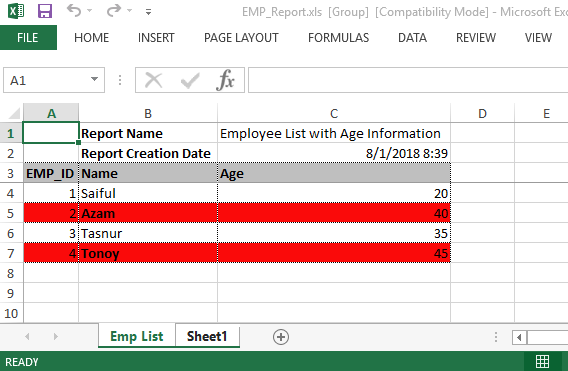
Task: Select the Emp List sheet tab
Action: 137,336
